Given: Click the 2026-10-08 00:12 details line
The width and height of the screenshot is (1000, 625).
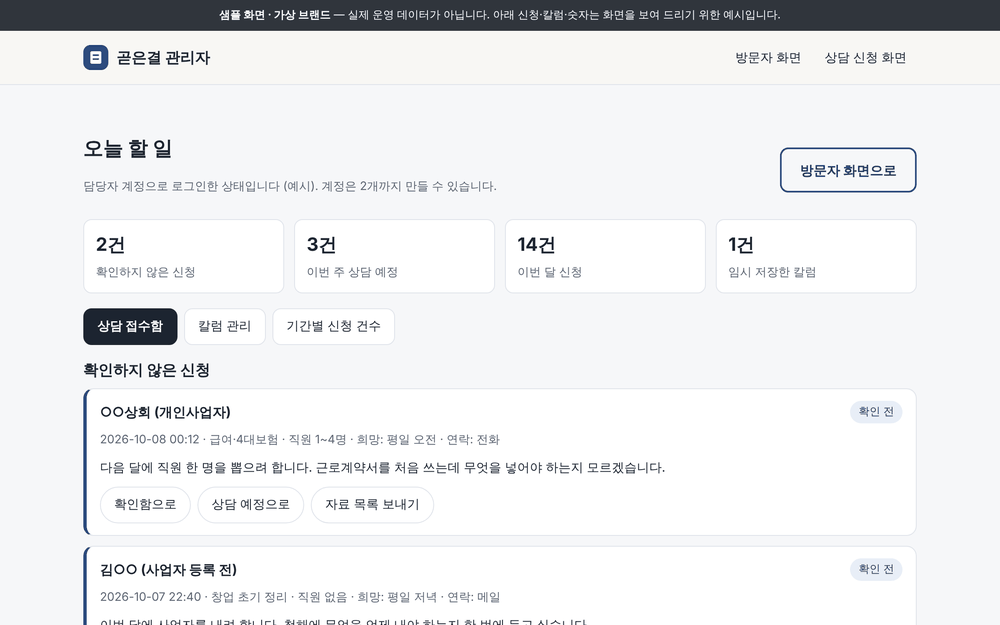Looking at the screenshot, I should (300, 439).
